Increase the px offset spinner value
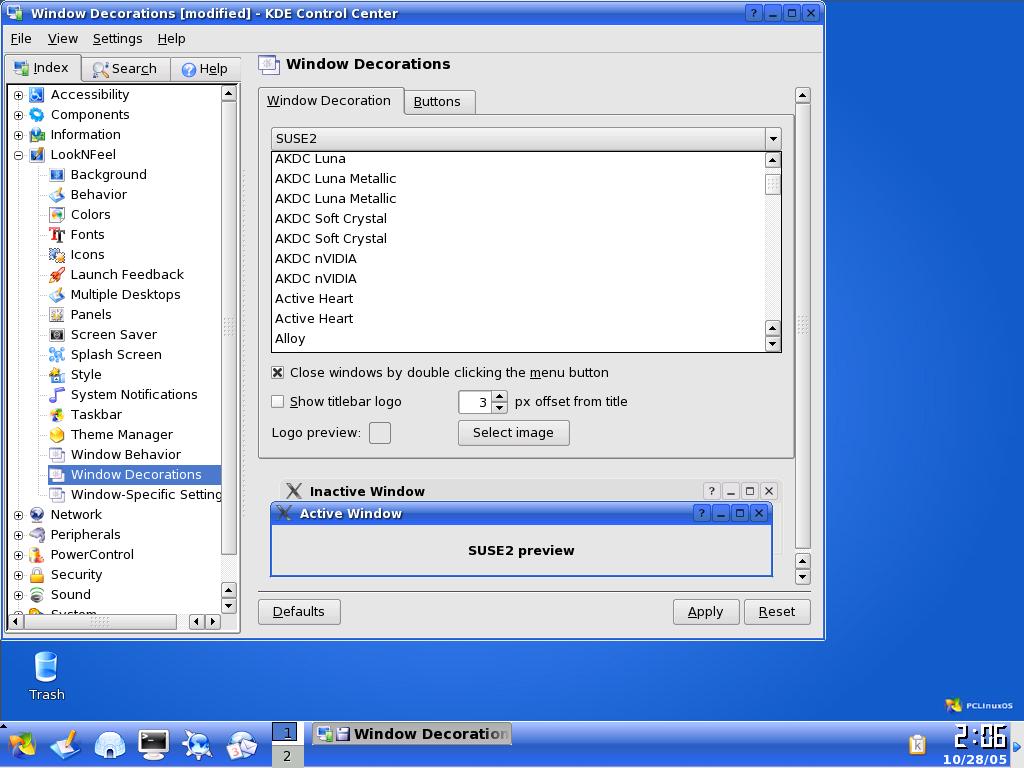 pyautogui.click(x=500, y=396)
